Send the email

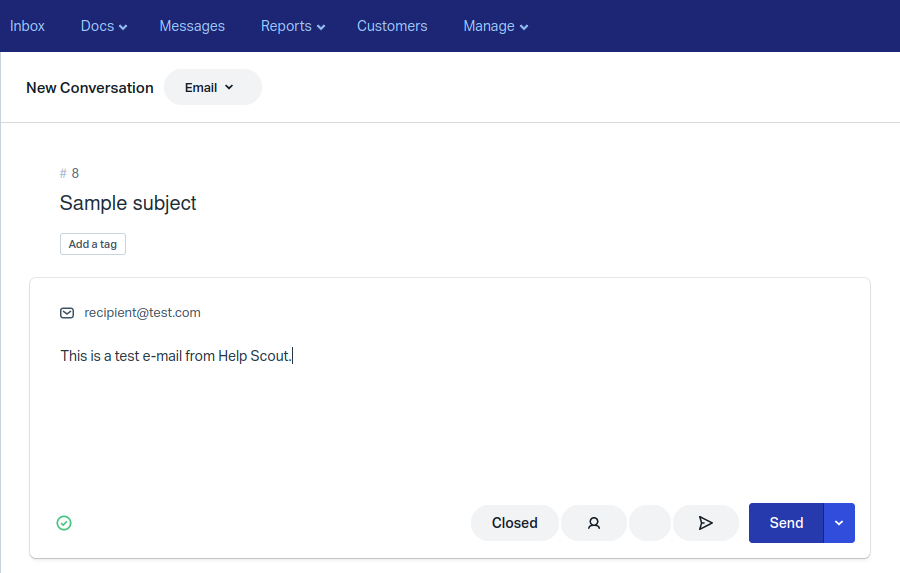click(786, 523)
